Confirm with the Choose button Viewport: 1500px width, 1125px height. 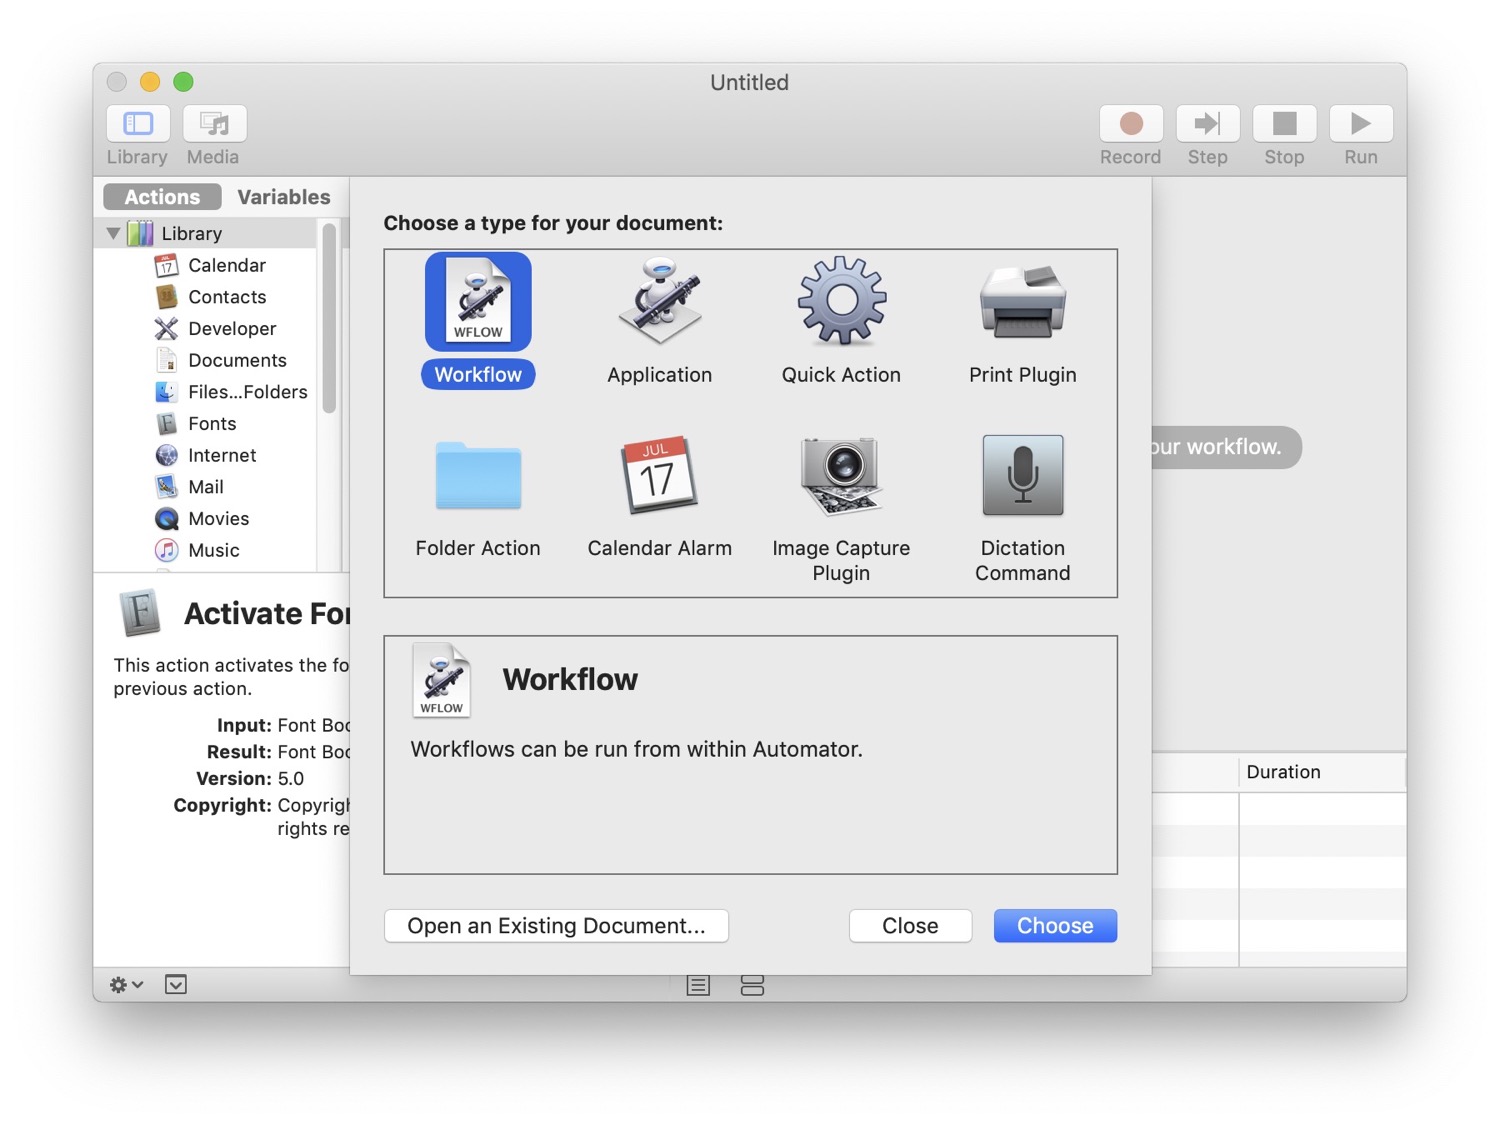[1055, 926]
